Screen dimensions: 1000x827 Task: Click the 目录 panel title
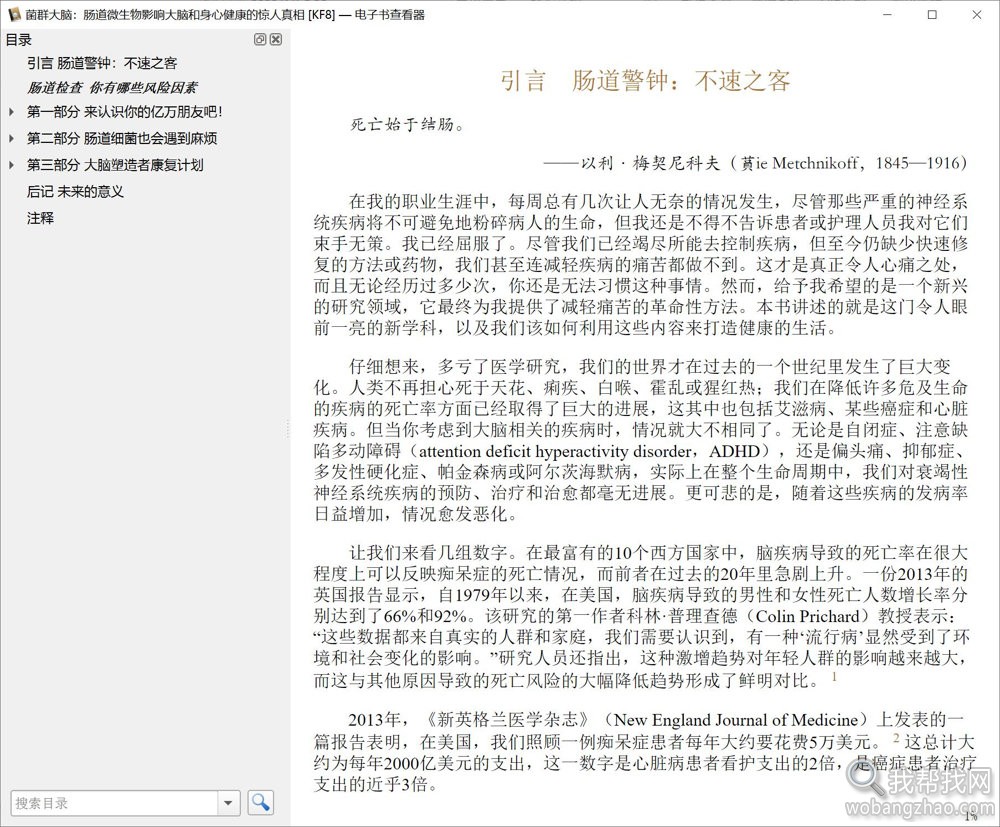(18, 40)
